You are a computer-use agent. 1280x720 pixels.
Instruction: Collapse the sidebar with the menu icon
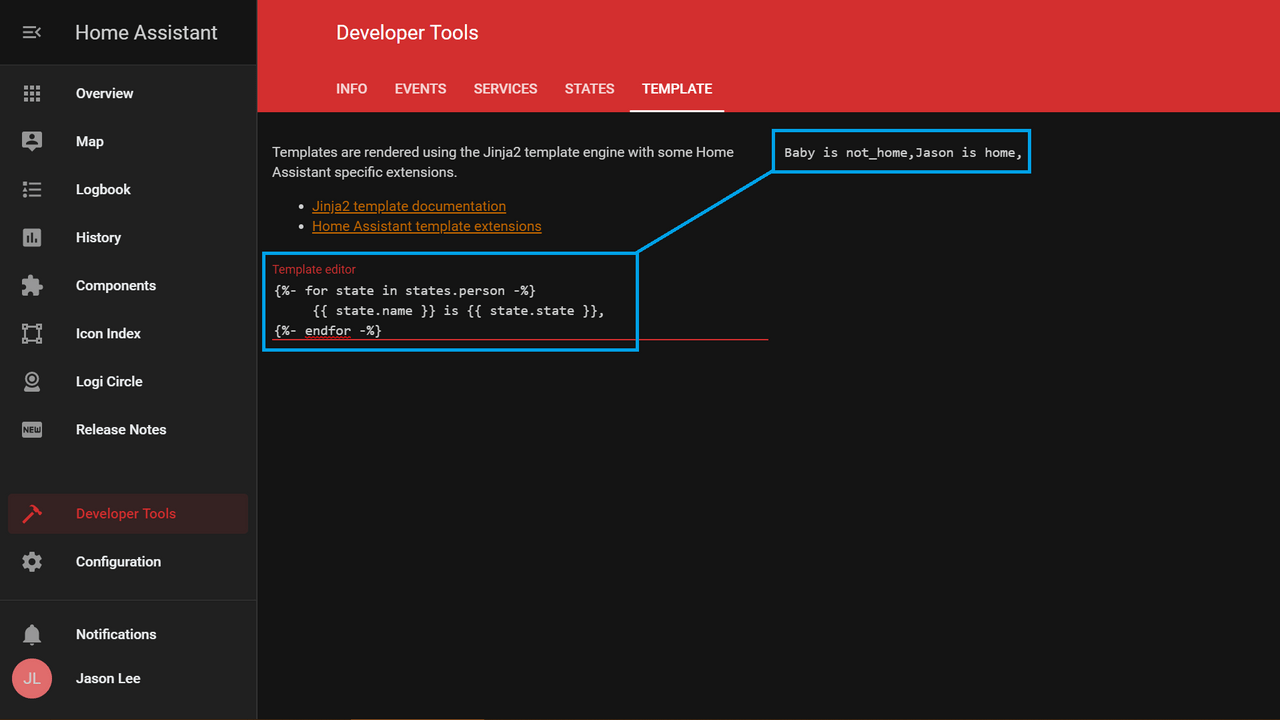tap(32, 33)
